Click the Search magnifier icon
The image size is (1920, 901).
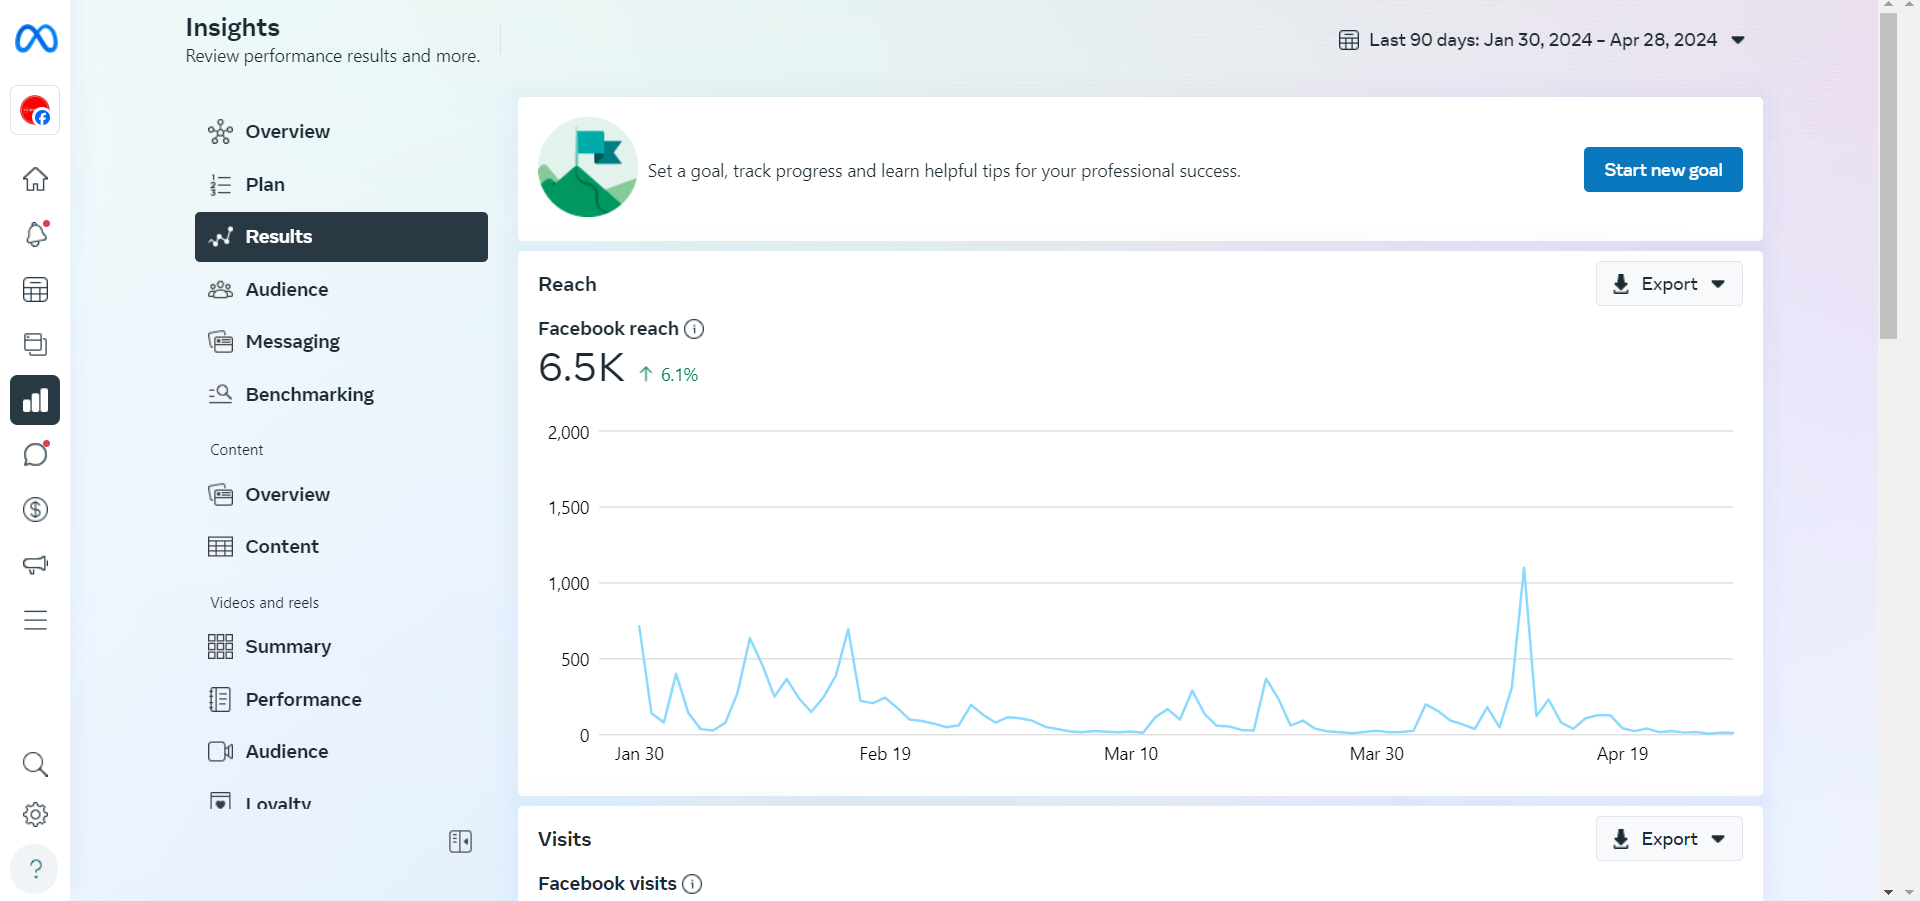tap(36, 765)
